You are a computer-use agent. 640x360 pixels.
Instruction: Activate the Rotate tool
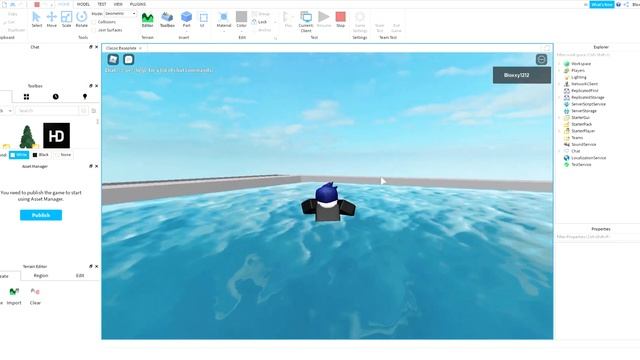(x=82, y=20)
